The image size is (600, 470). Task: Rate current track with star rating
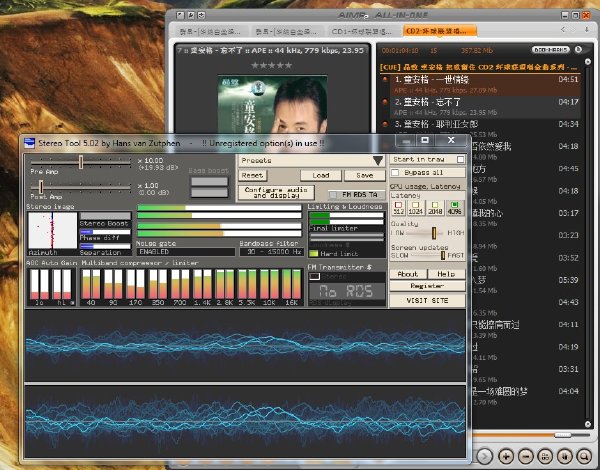point(271,65)
